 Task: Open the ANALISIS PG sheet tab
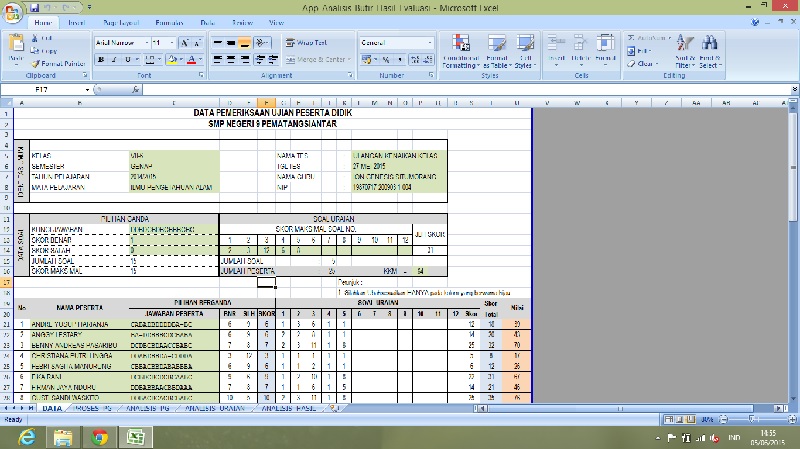pos(147,408)
